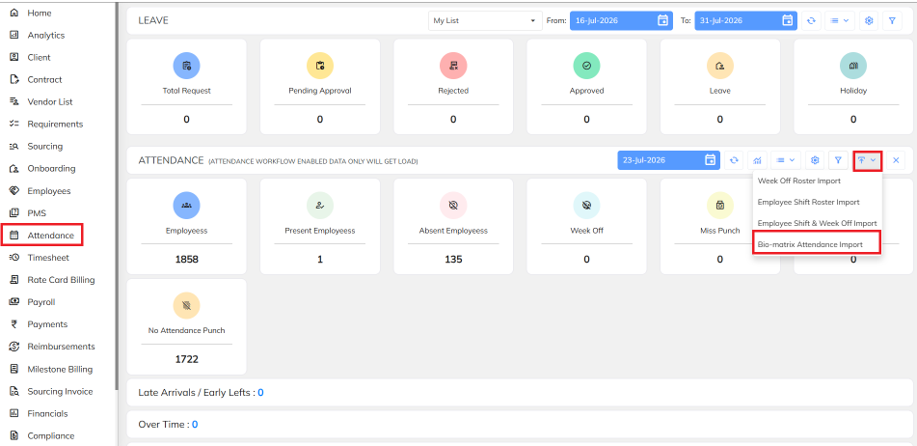
Task: Go to Payroll in the sidebar
Action: tap(41, 302)
